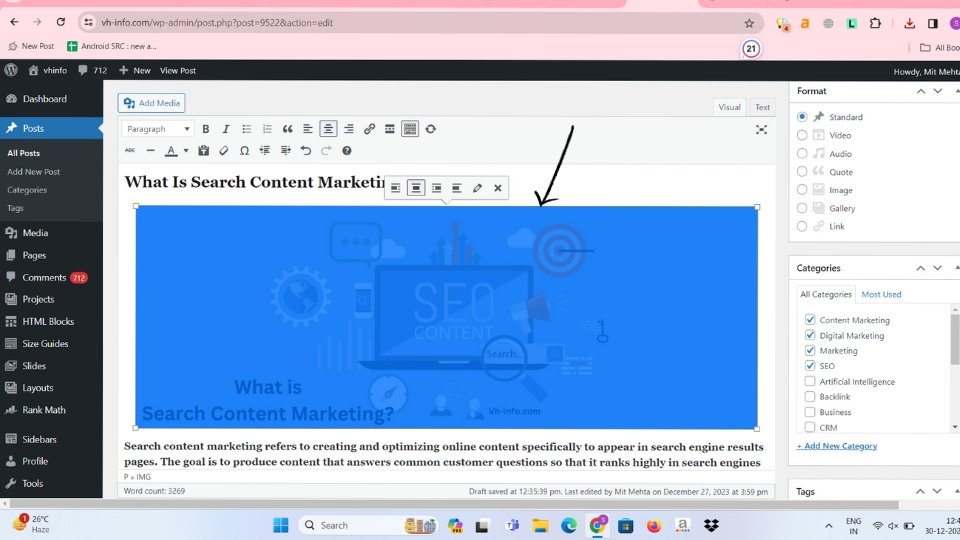This screenshot has height=540, width=960.
Task: Move Categories panel up
Action: tap(921, 268)
